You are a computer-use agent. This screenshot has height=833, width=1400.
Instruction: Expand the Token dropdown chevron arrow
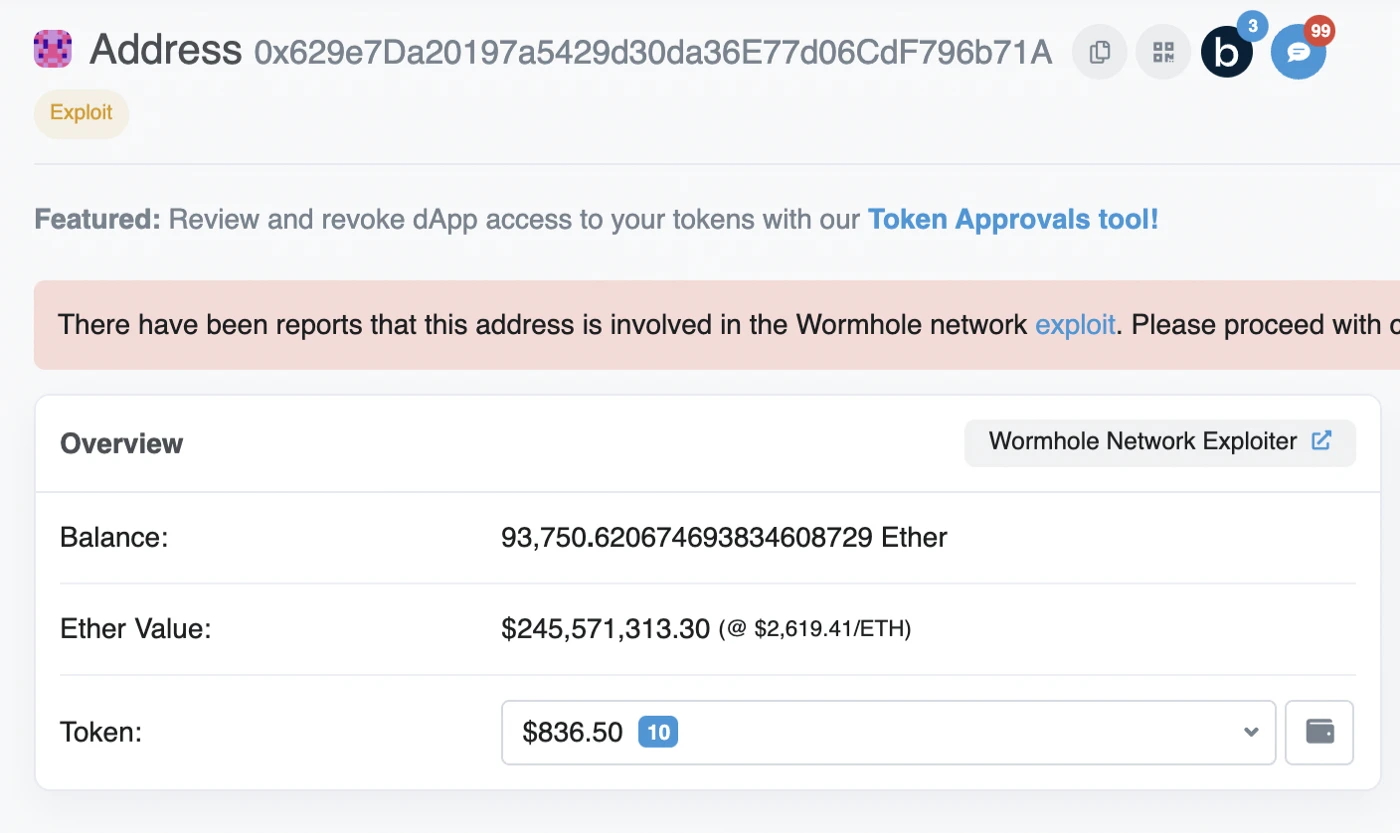pos(1250,732)
